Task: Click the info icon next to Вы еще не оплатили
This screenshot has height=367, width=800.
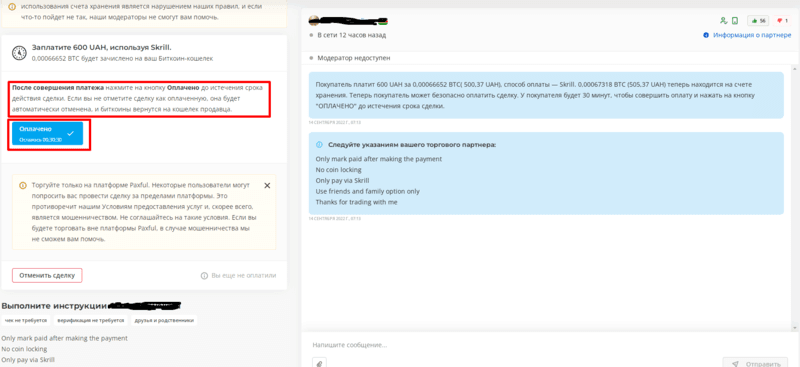Action: (204, 276)
